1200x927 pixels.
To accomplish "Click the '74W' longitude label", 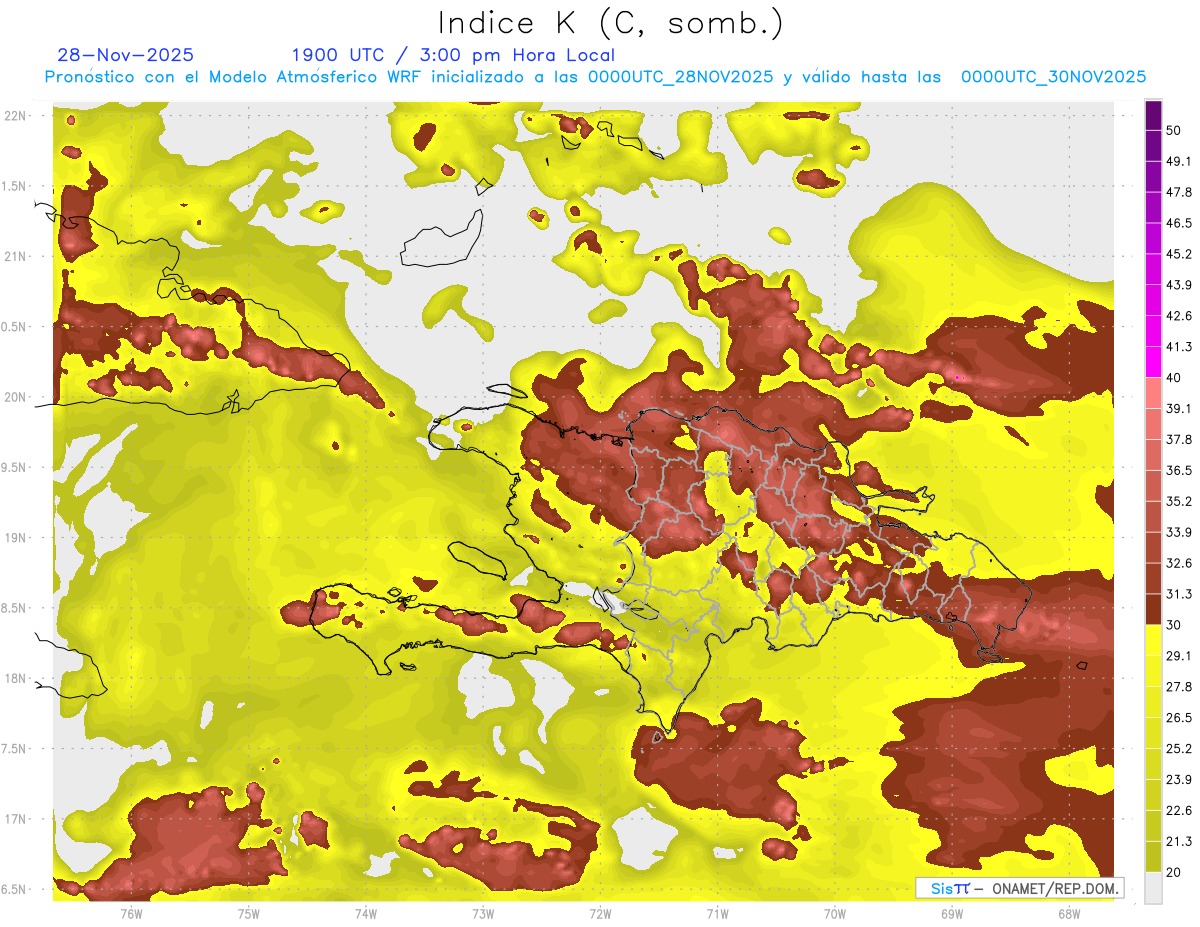I will [365, 913].
